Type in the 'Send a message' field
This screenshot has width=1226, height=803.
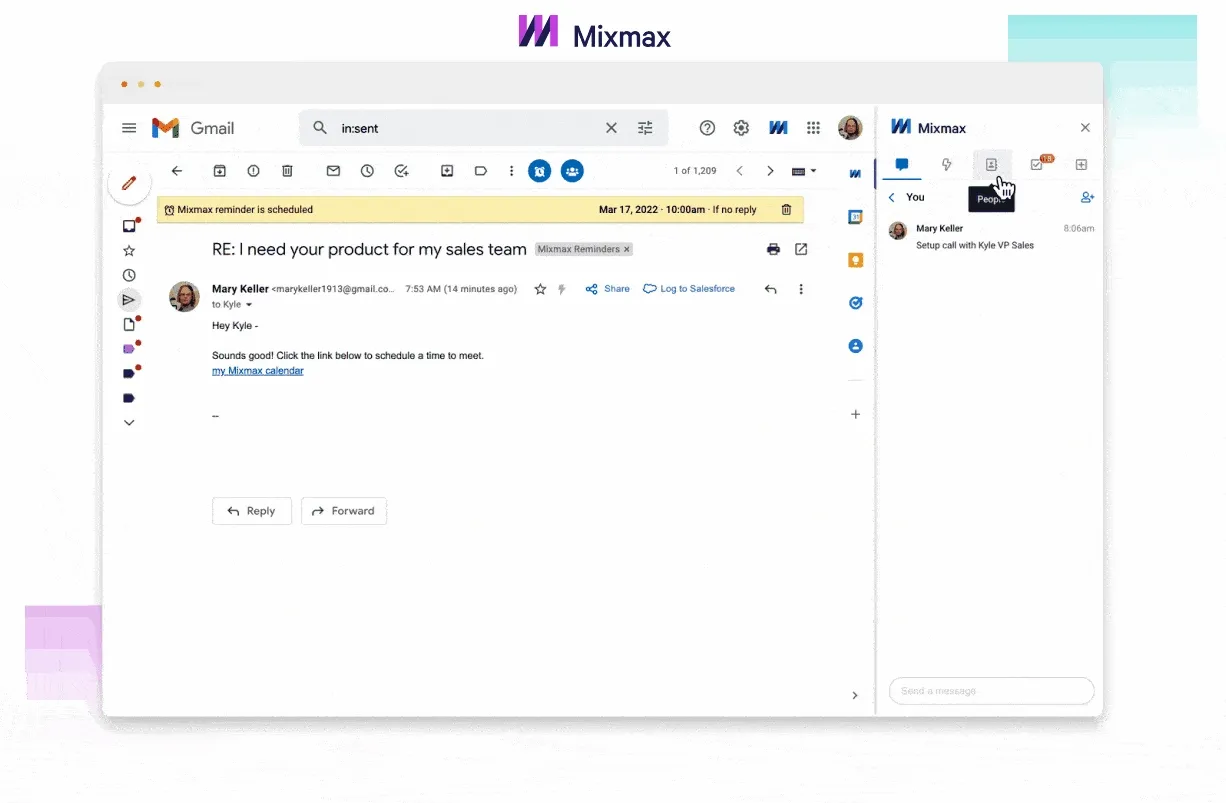(x=991, y=691)
